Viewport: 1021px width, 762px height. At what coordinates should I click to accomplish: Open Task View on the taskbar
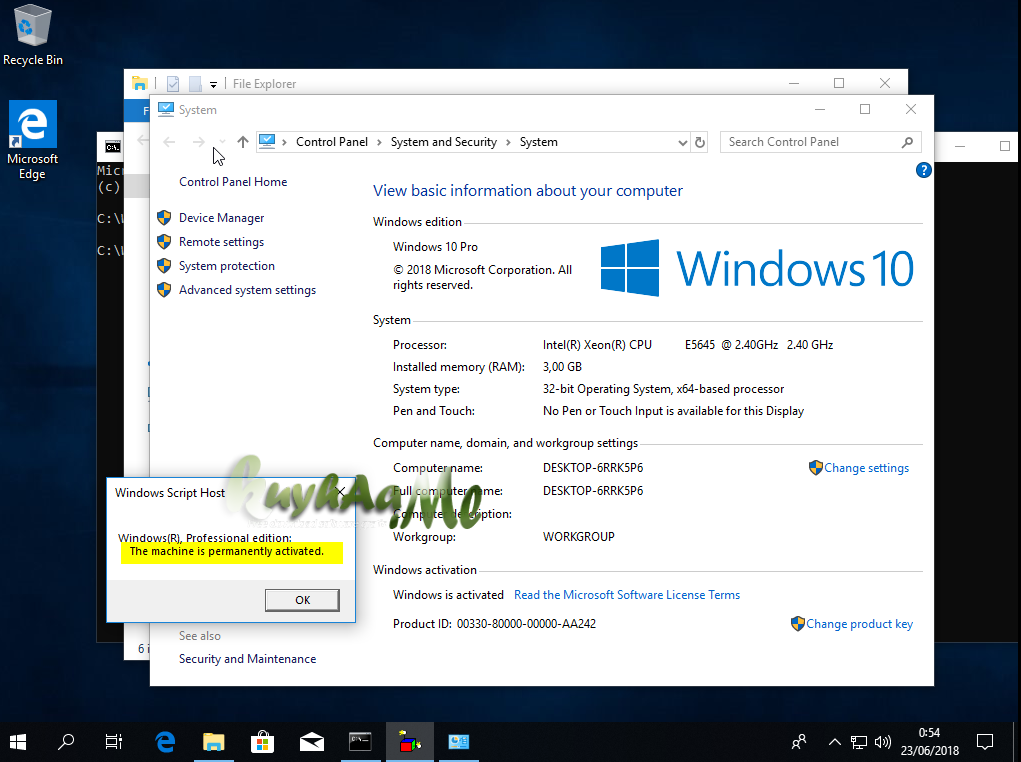(x=114, y=742)
